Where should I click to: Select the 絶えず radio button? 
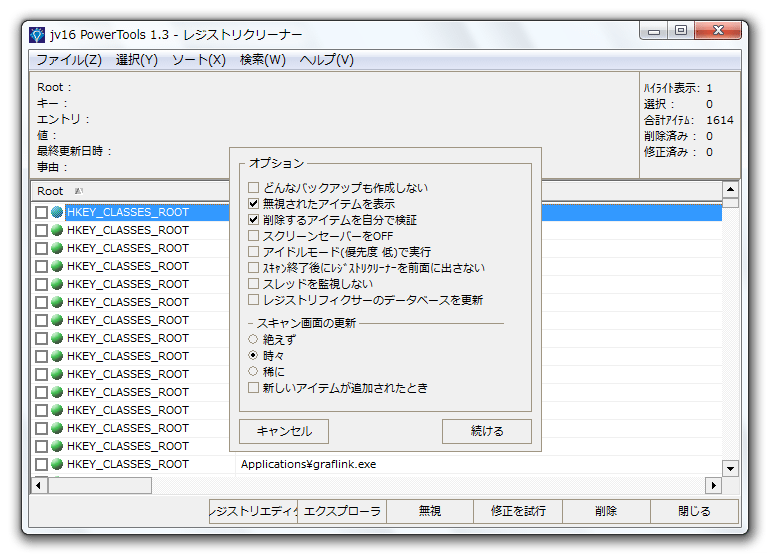(253, 339)
